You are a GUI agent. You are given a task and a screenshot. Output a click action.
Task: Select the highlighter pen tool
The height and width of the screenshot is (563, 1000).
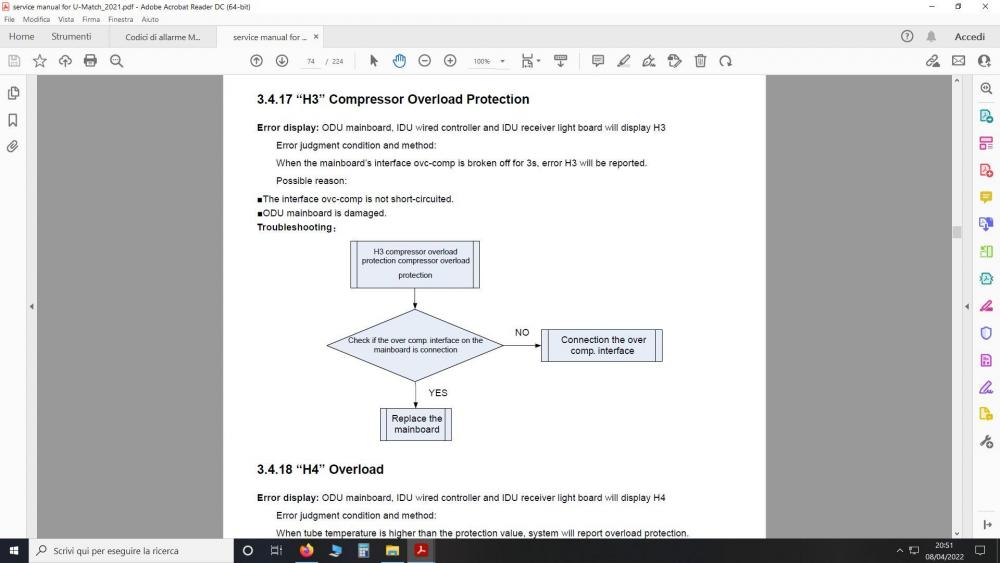(x=623, y=61)
